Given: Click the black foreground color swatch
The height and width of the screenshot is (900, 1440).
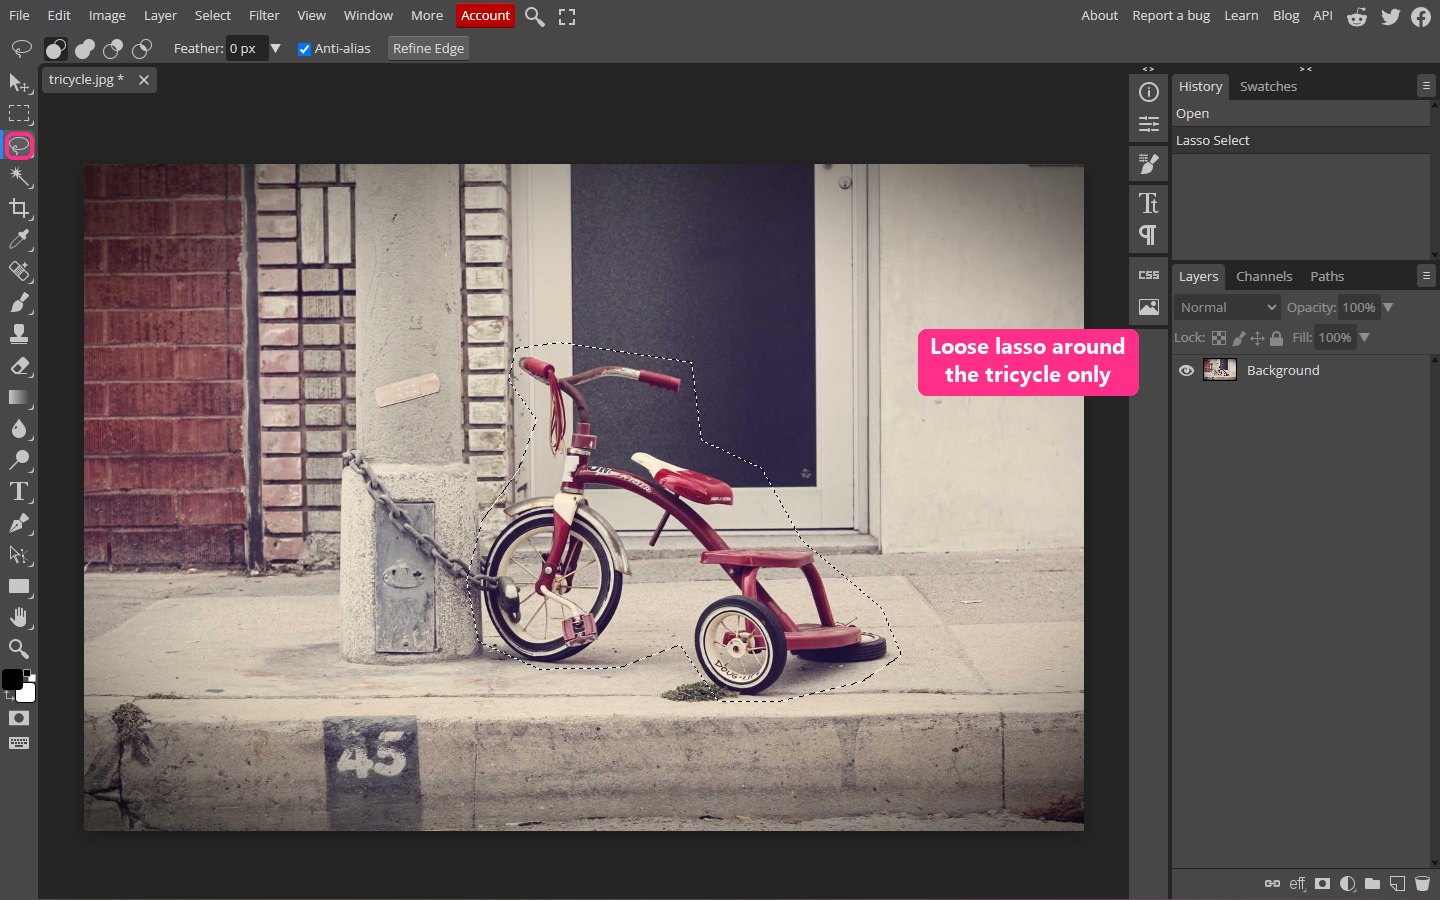Looking at the screenshot, I should 11,680.
